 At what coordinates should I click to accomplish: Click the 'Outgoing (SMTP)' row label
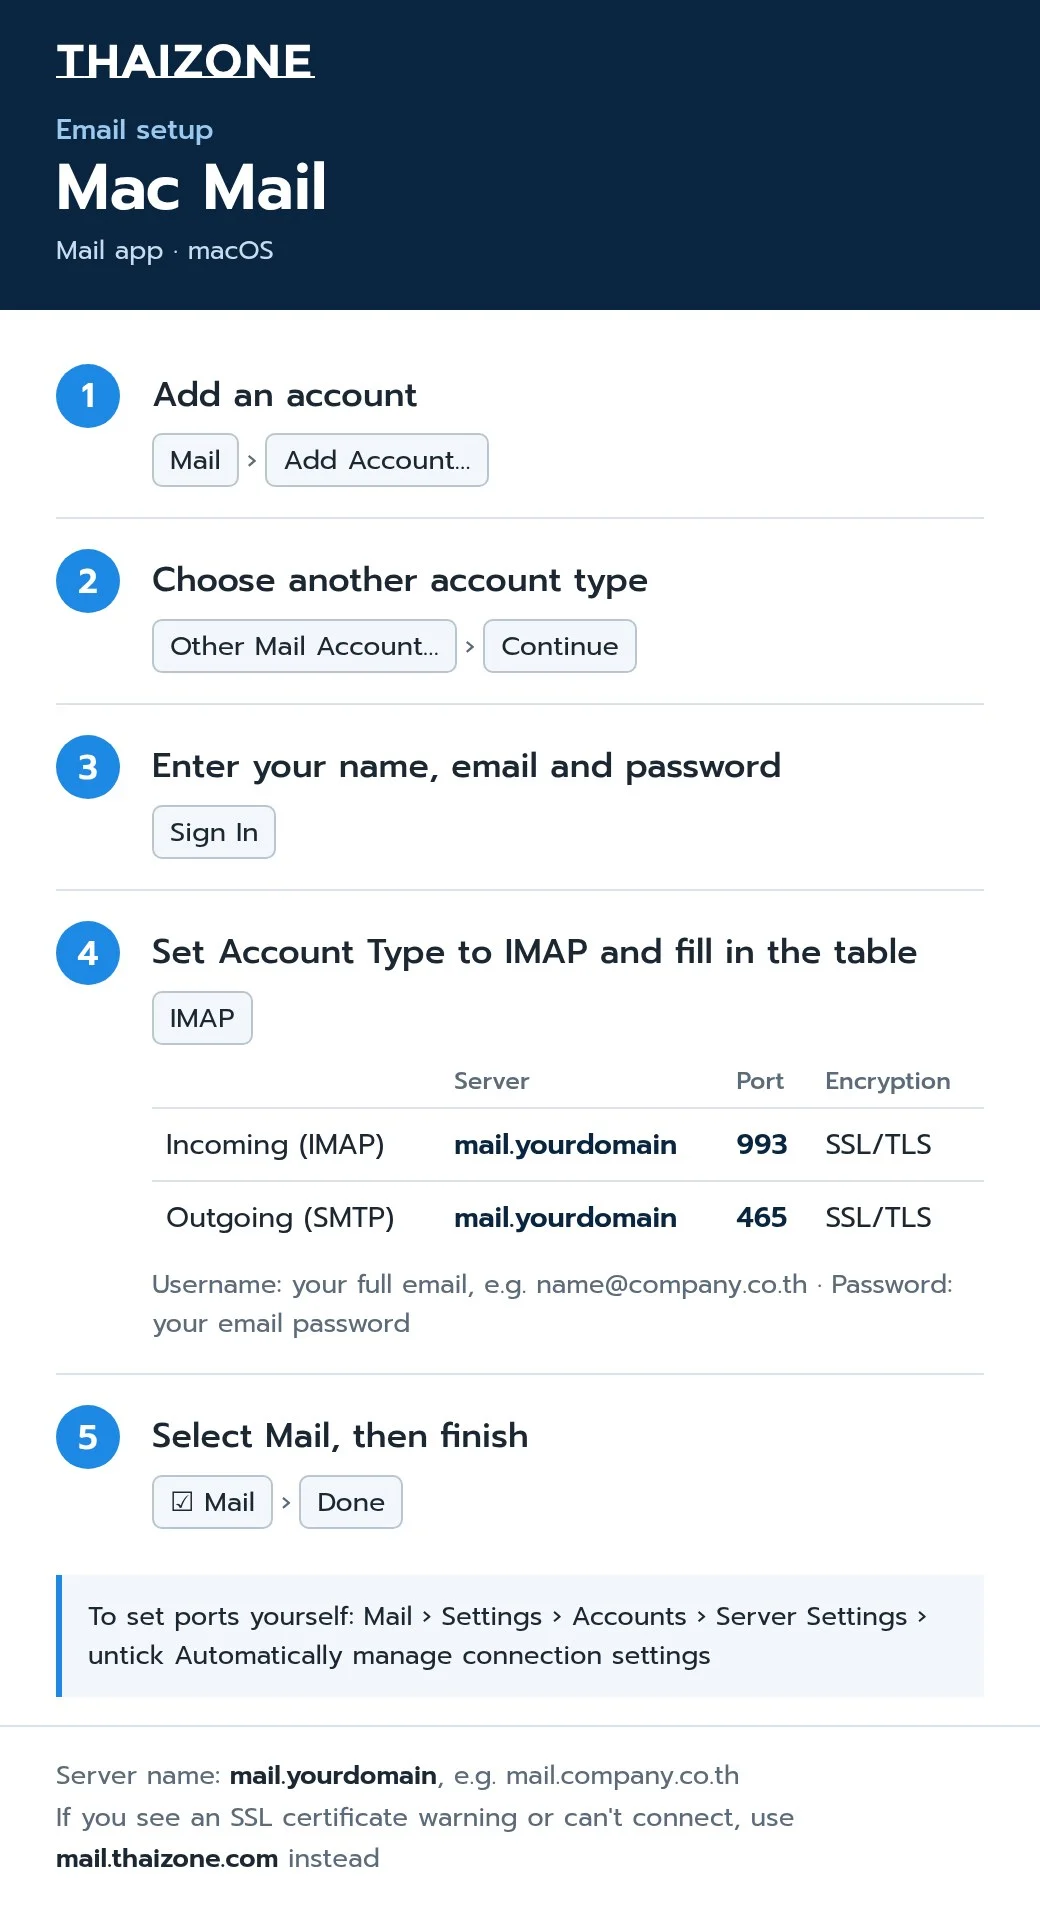click(280, 1218)
